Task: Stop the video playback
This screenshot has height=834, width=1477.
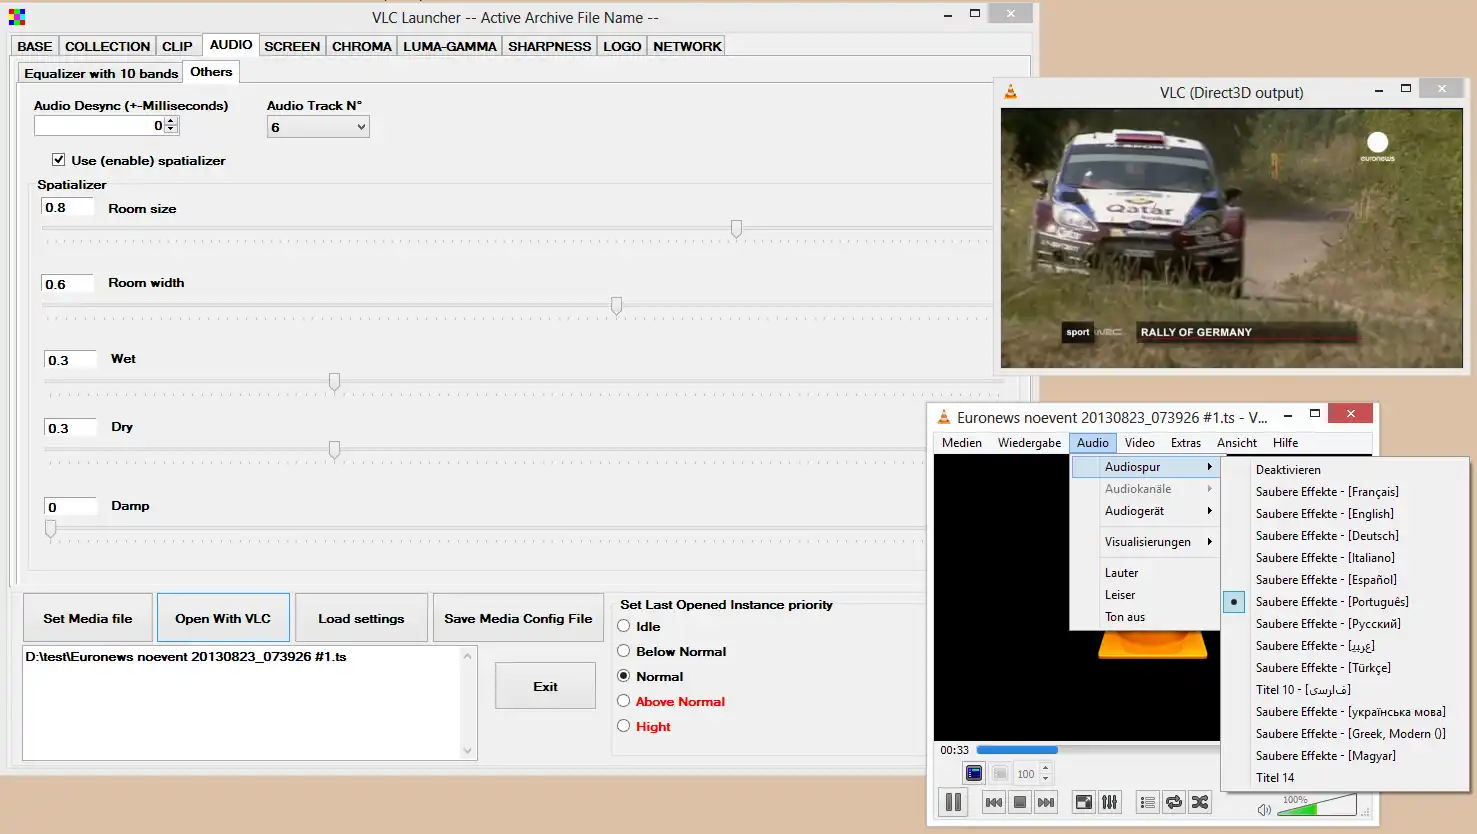Action: (x=1019, y=802)
